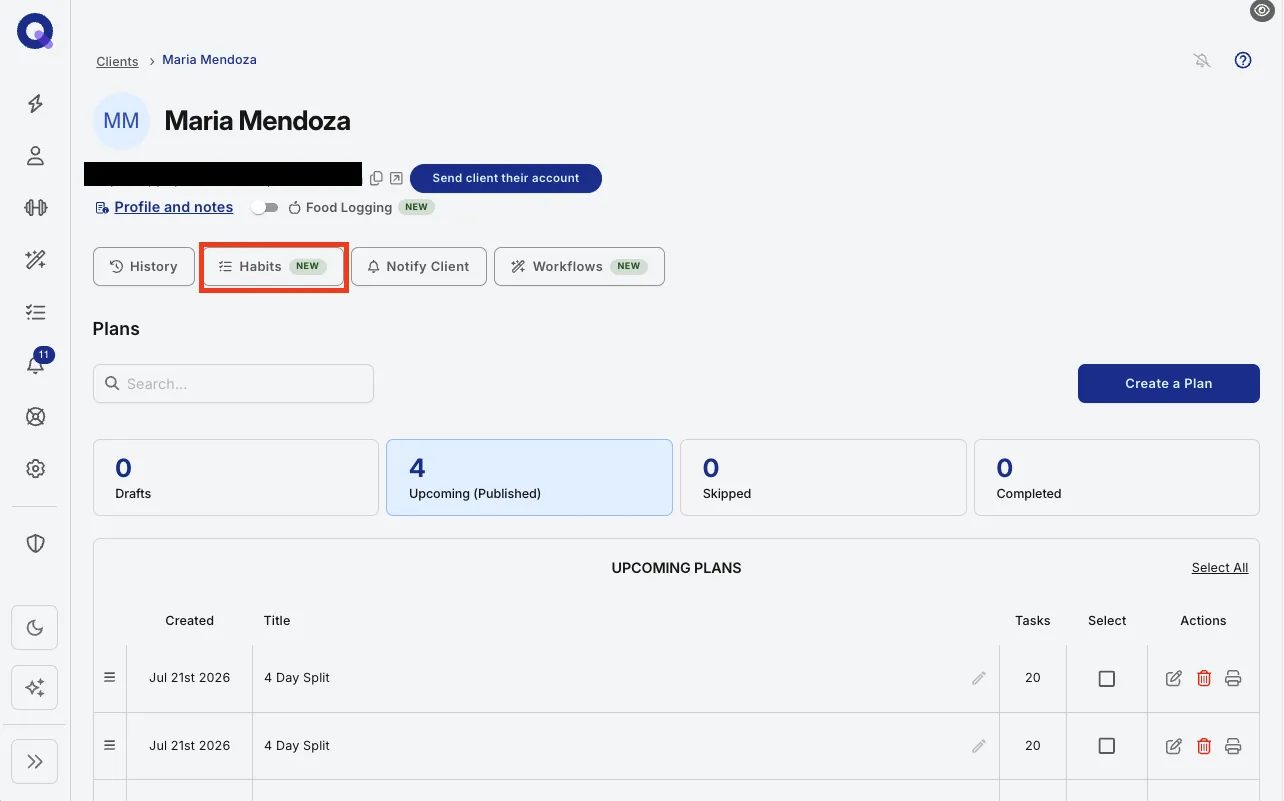This screenshot has width=1284, height=801.
Task: Open the help question mark icon
Action: pyautogui.click(x=1243, y=60)
